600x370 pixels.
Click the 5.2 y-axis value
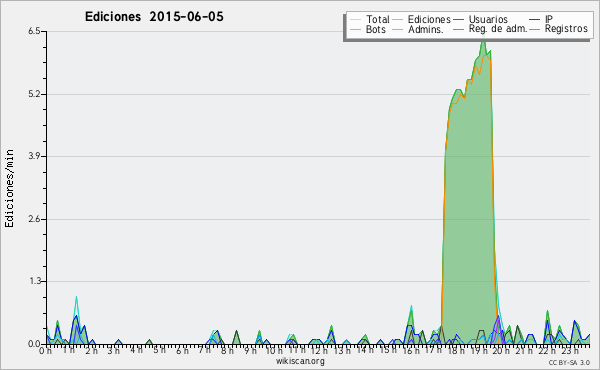pos(34,94)
